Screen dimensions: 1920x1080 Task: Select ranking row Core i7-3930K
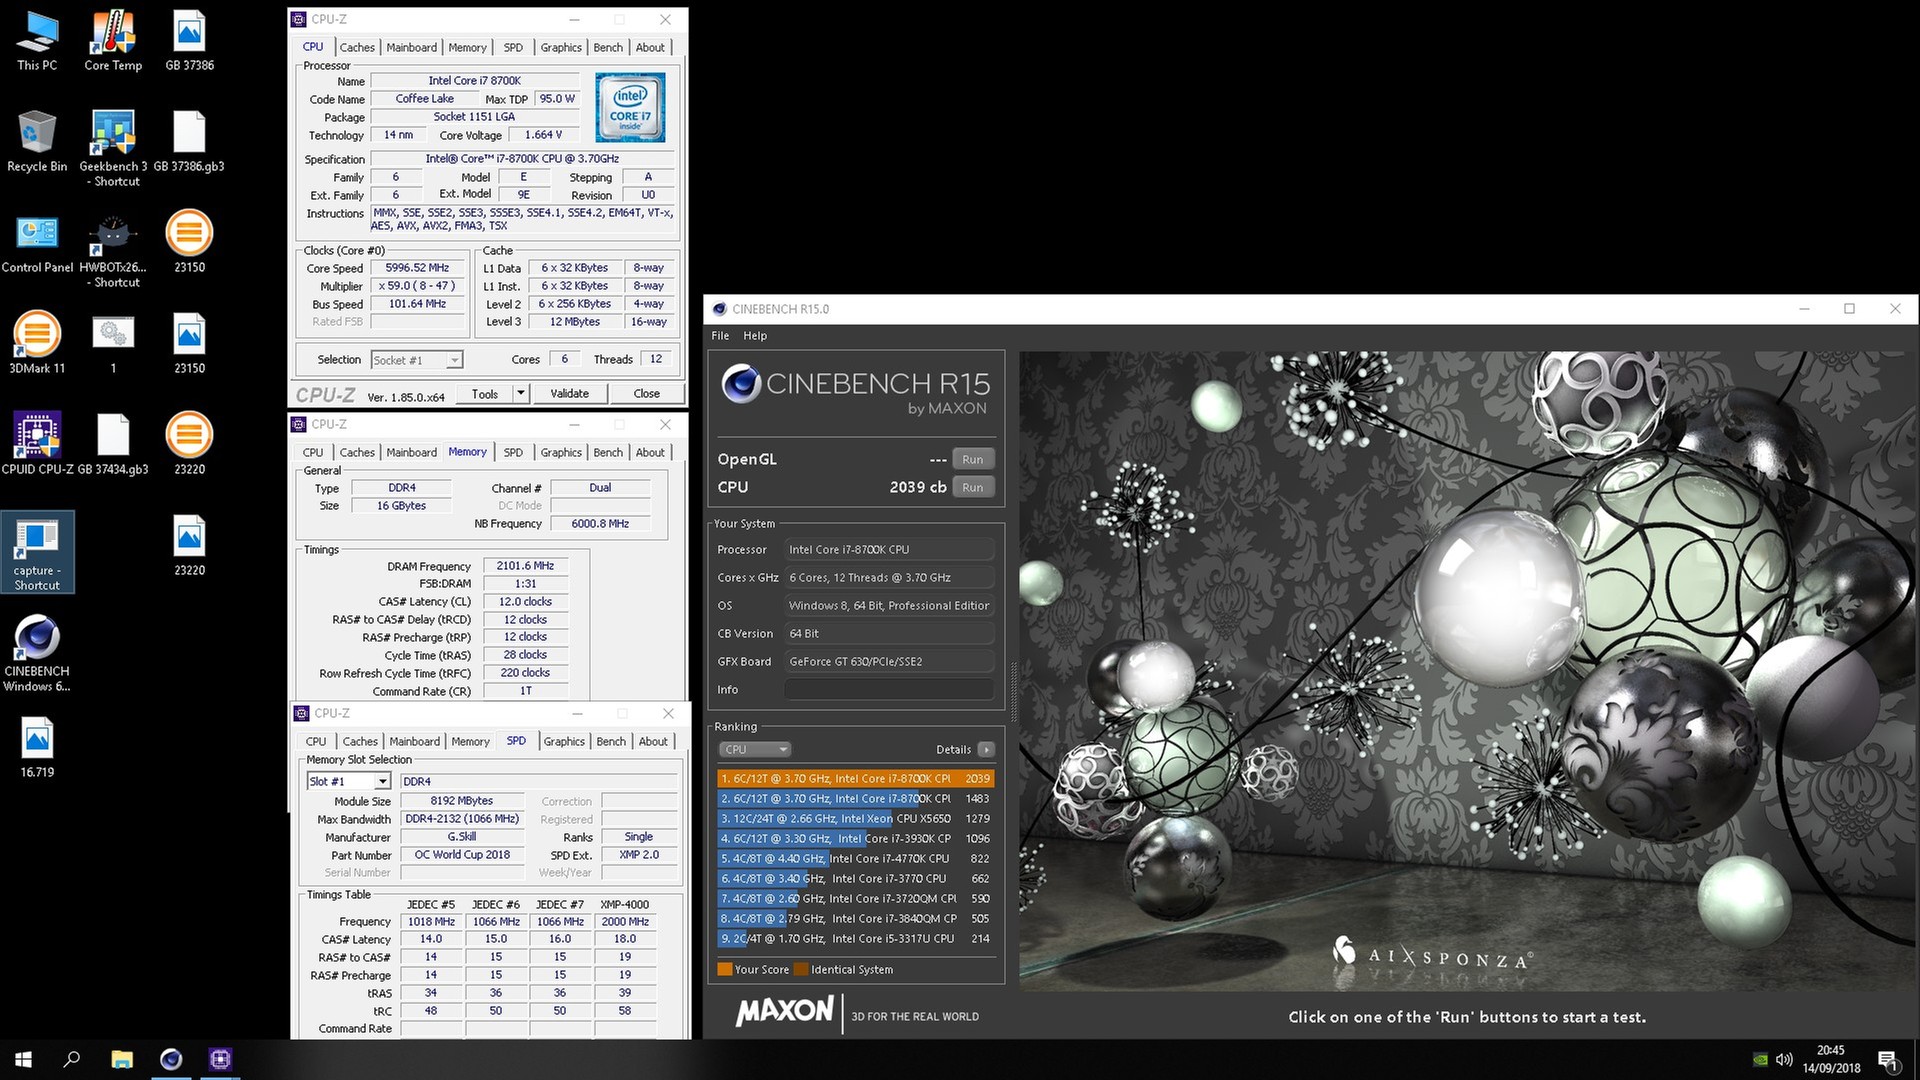[855, 838]
